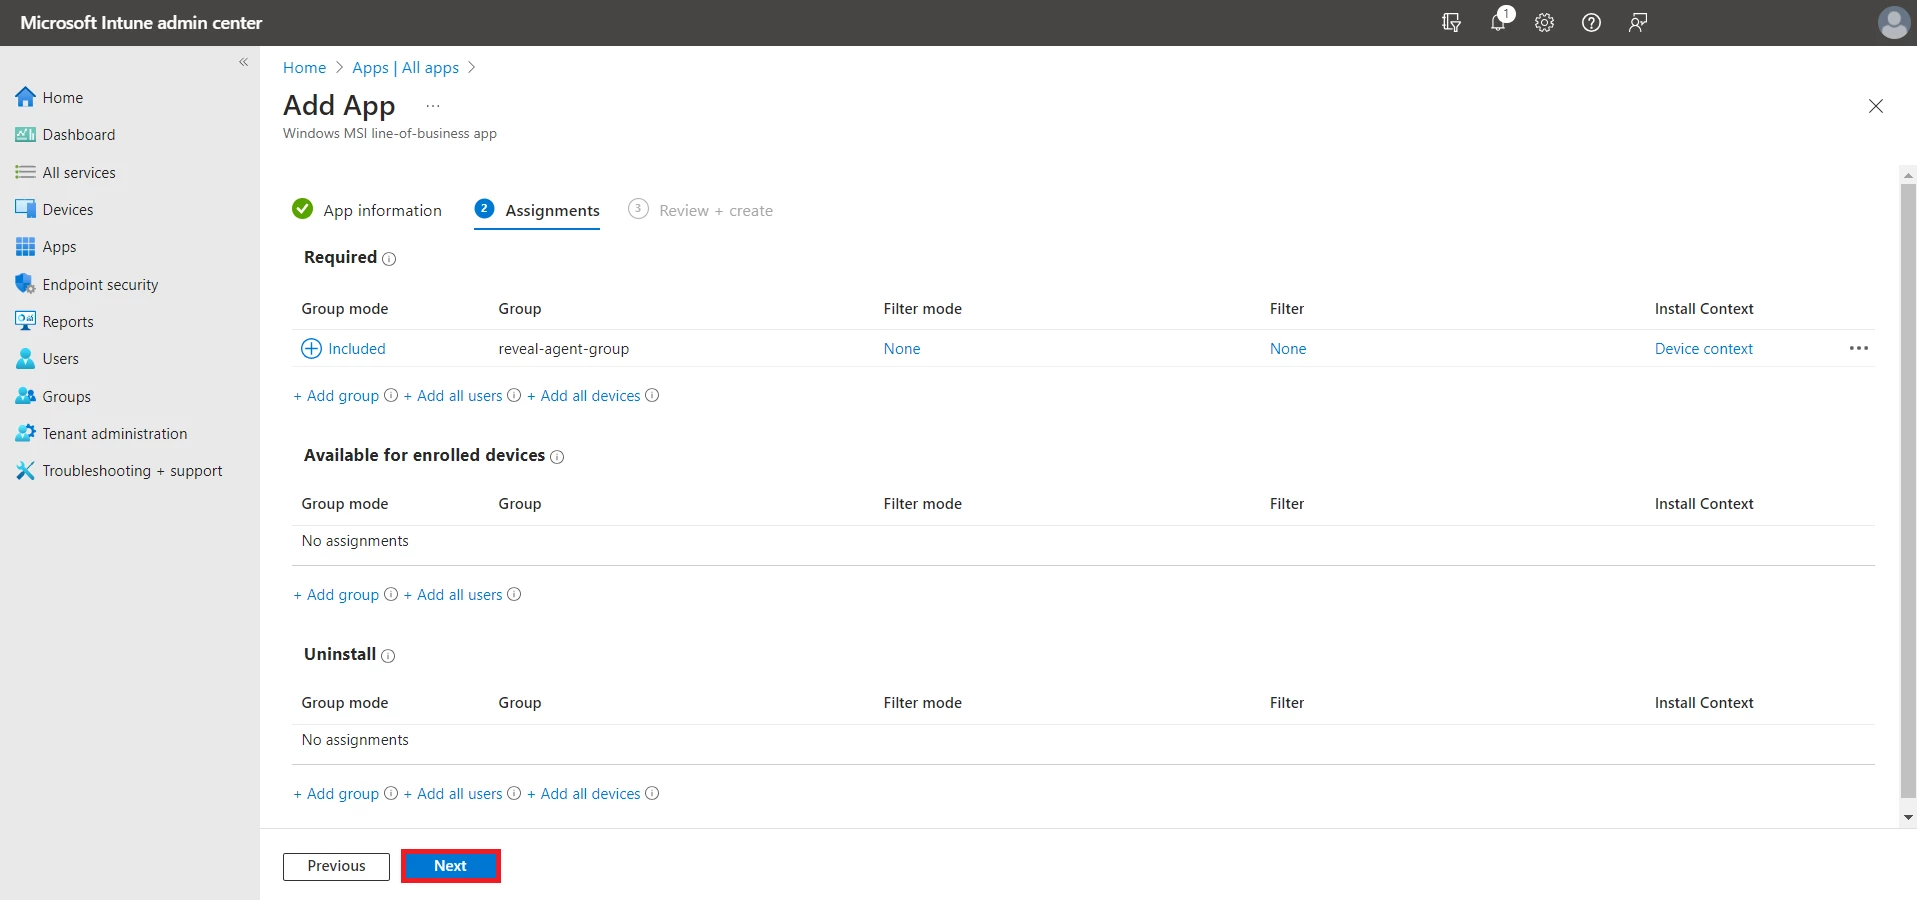Image resolution: width=1917 pixels, height=900 pixels.
Task: Click Add all users under Available for enrolled devices
Action: [x=453, y=595]
